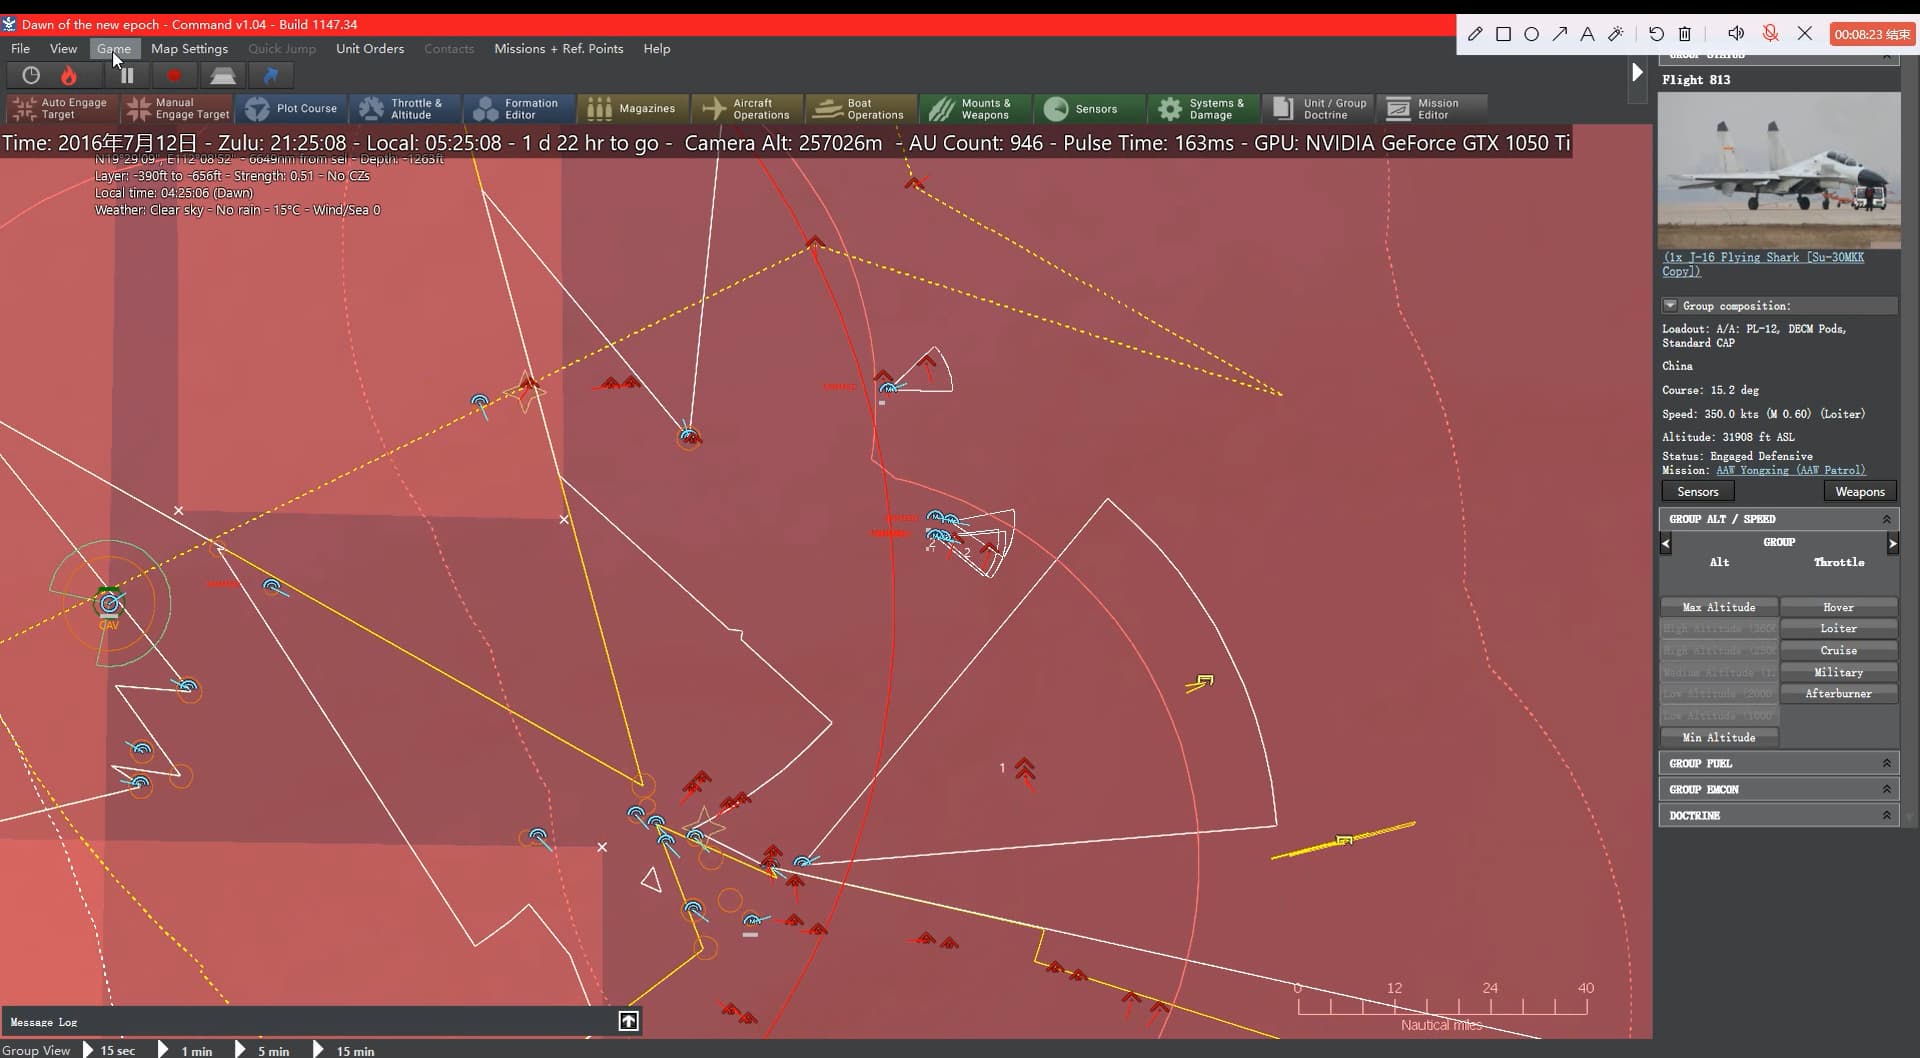Click the flame icon in the control bar
Screen dimensions: 1920x1058
click(x=69, y=75)
